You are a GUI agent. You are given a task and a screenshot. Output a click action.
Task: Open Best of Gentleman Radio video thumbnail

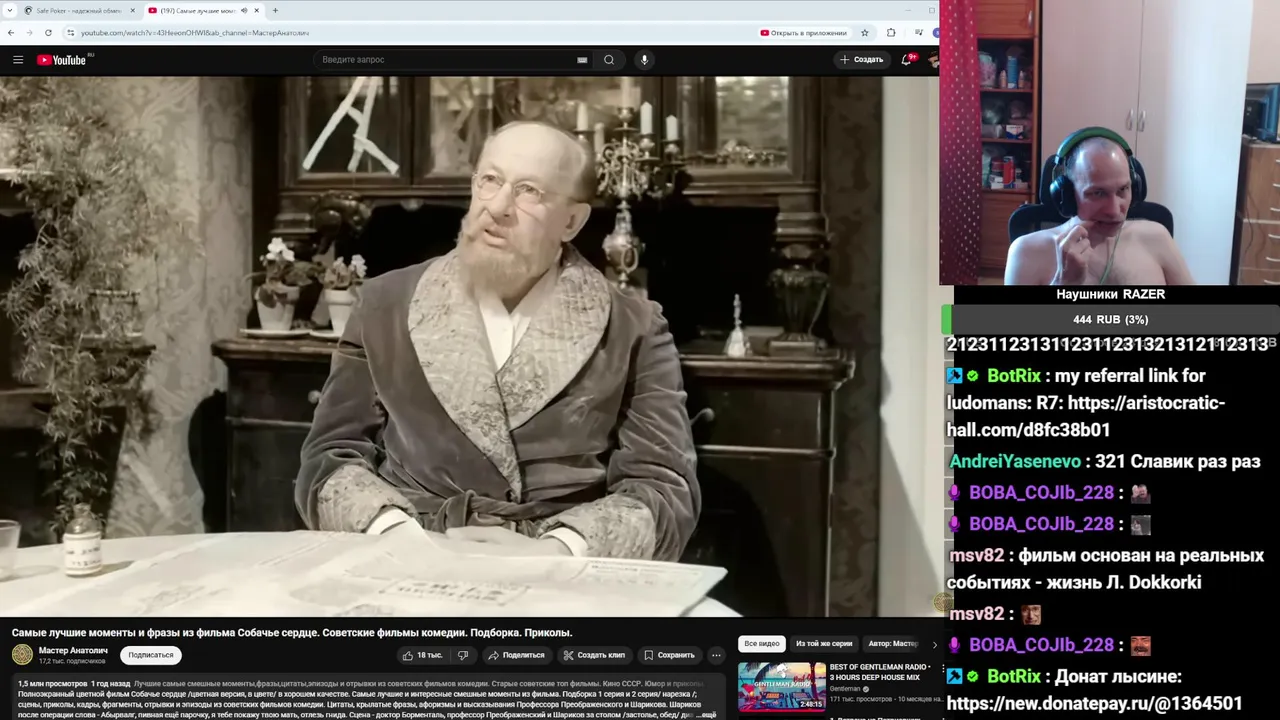(782, 686)
